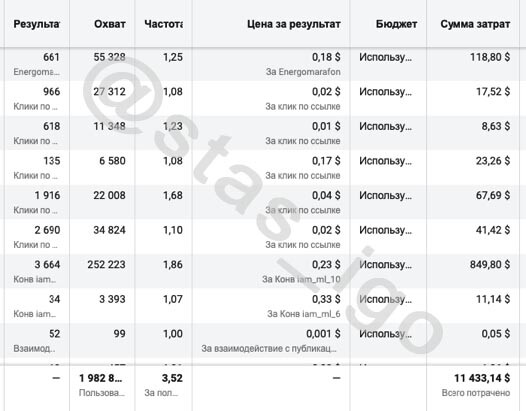Screen dimensions: 526x411
Task: Select the total 11 433,14 $ spent cell
Action: tap(482, 378)
